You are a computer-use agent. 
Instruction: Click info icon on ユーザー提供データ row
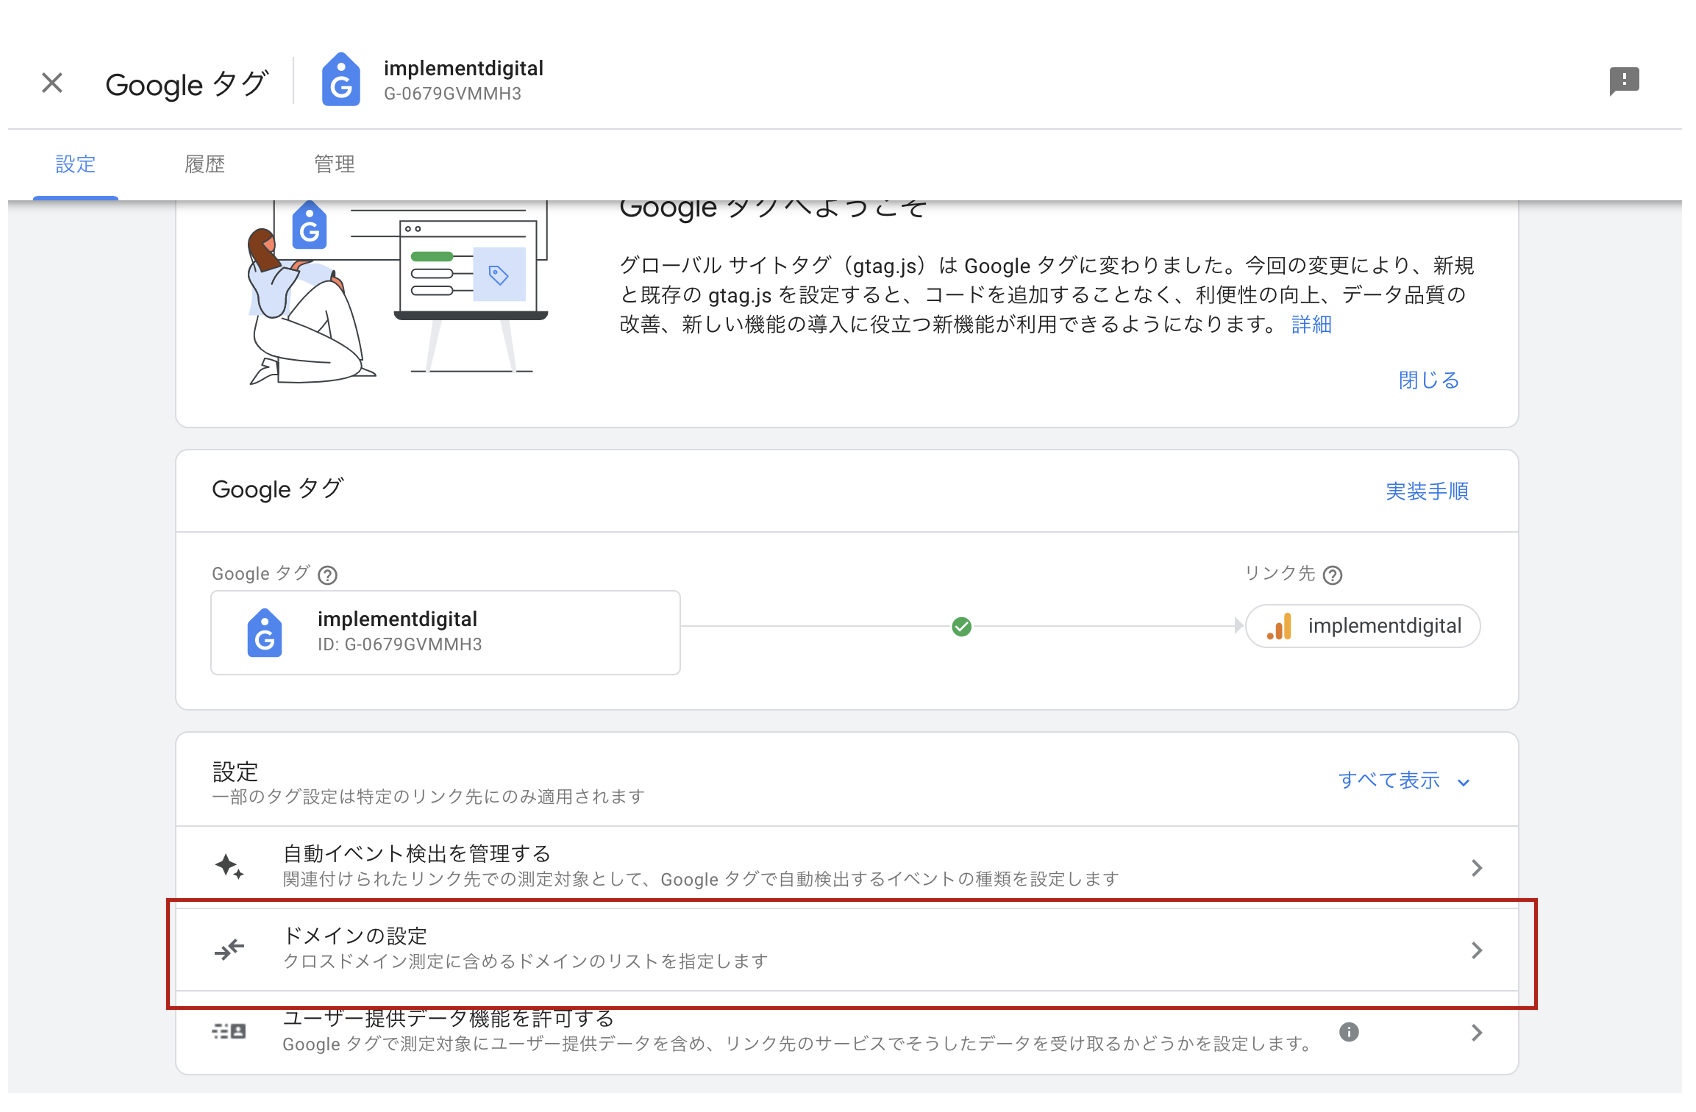tap(1349, 1032)
